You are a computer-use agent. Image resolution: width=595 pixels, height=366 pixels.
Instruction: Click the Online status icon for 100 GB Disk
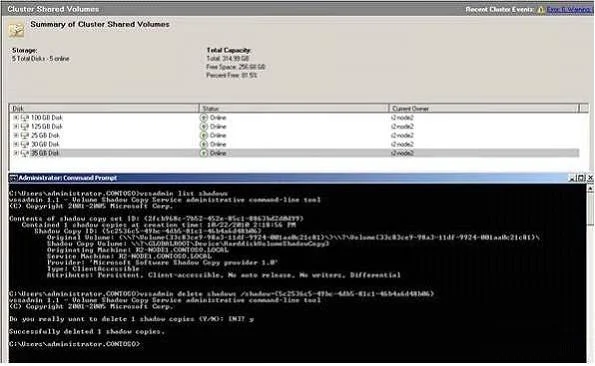coord(204,118)
